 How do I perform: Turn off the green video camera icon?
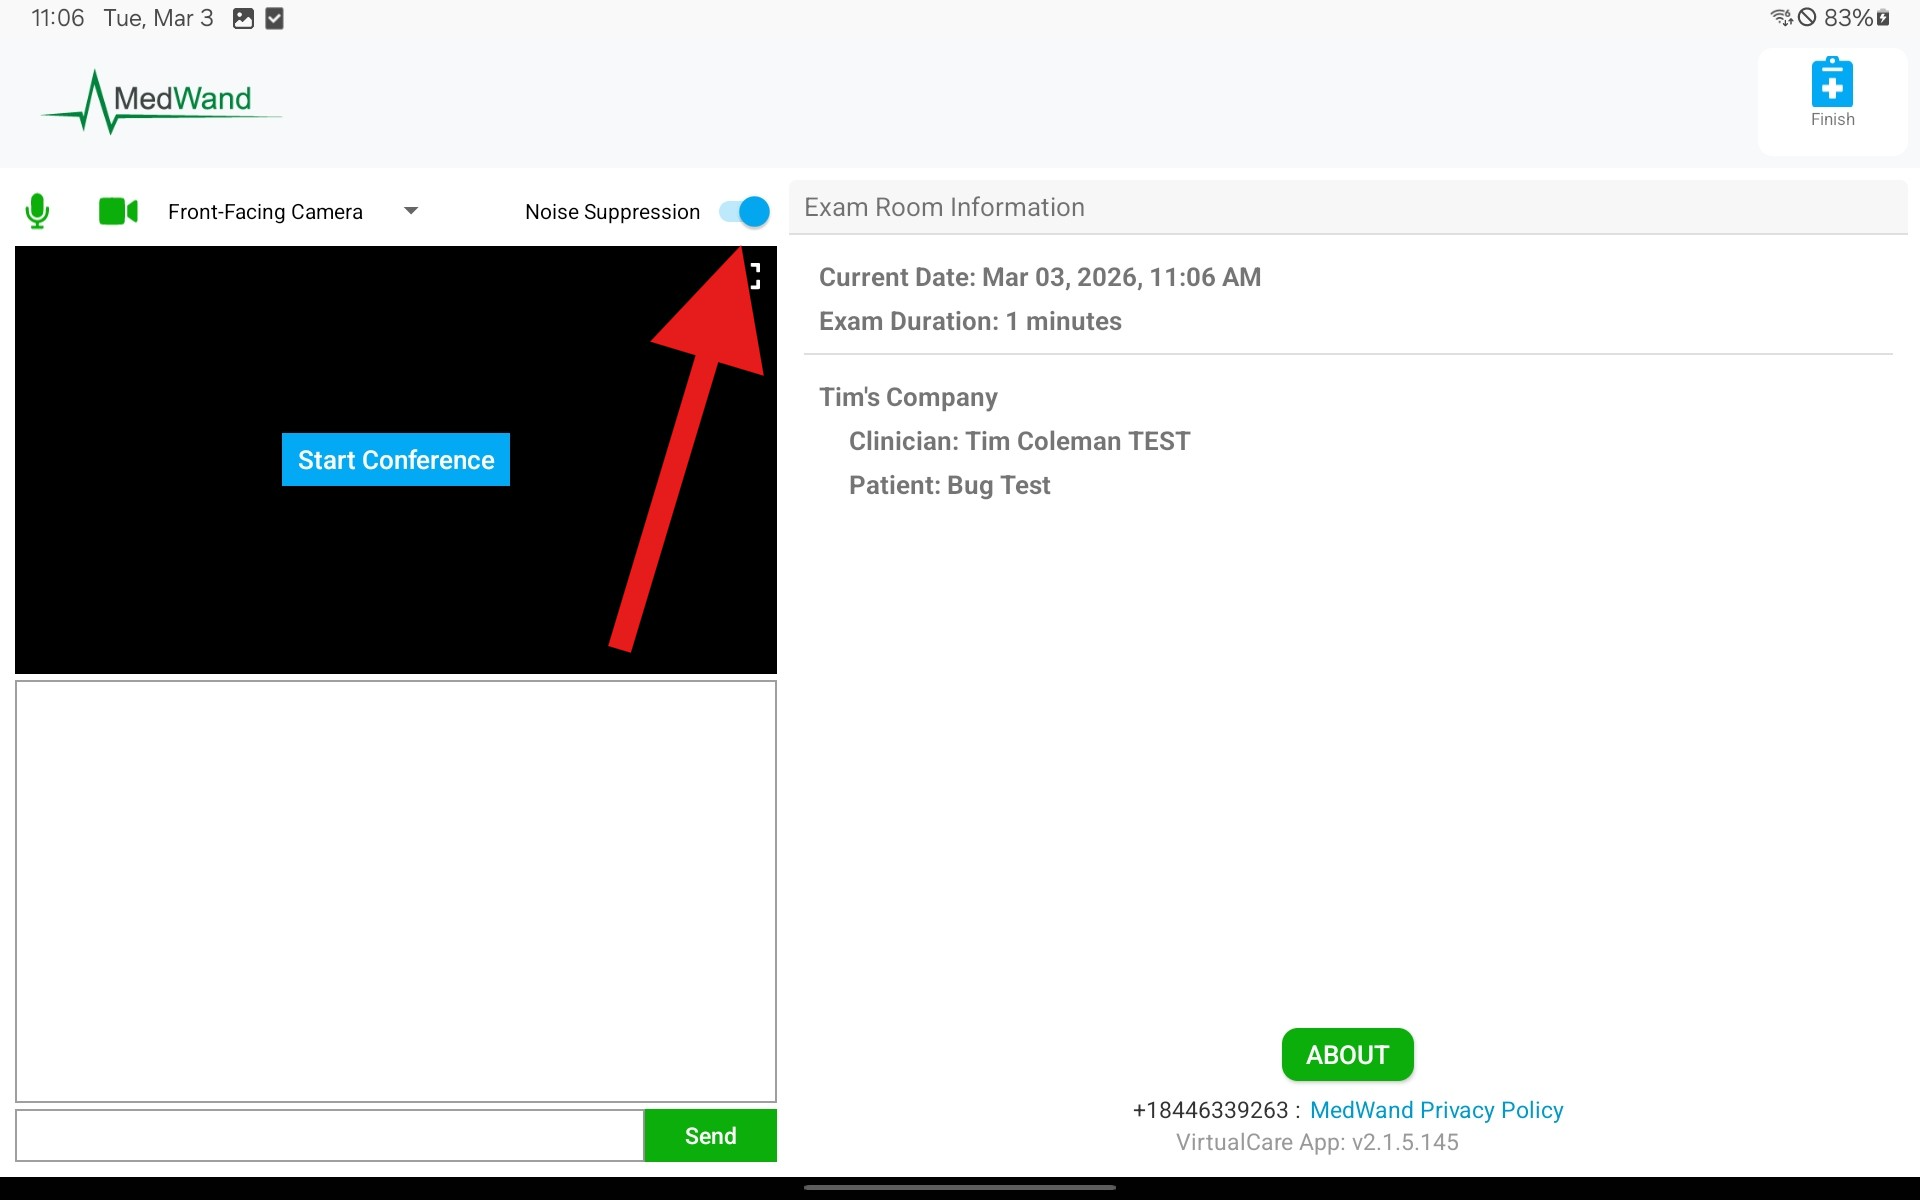click(x=118, y=211)
